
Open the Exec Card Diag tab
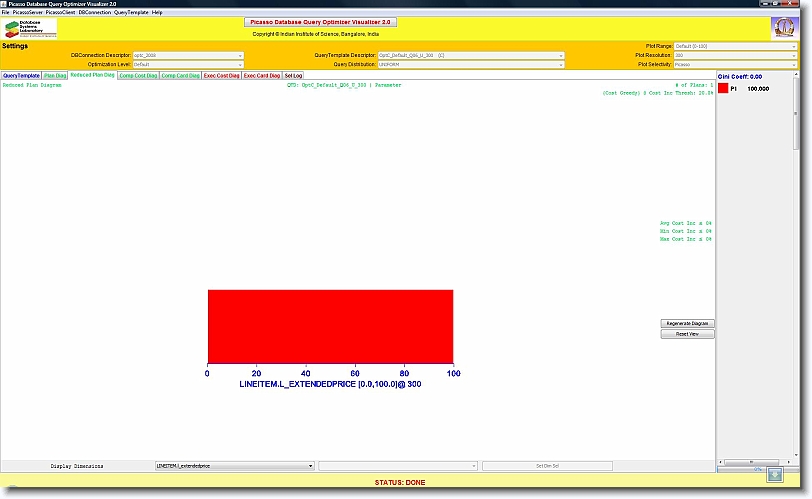click(262, 75)
